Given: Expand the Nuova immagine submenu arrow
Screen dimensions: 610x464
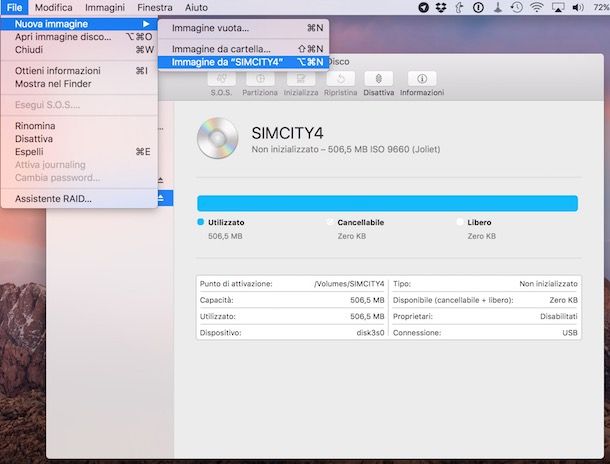Looking at the screenshot, I should coord(146,24).
